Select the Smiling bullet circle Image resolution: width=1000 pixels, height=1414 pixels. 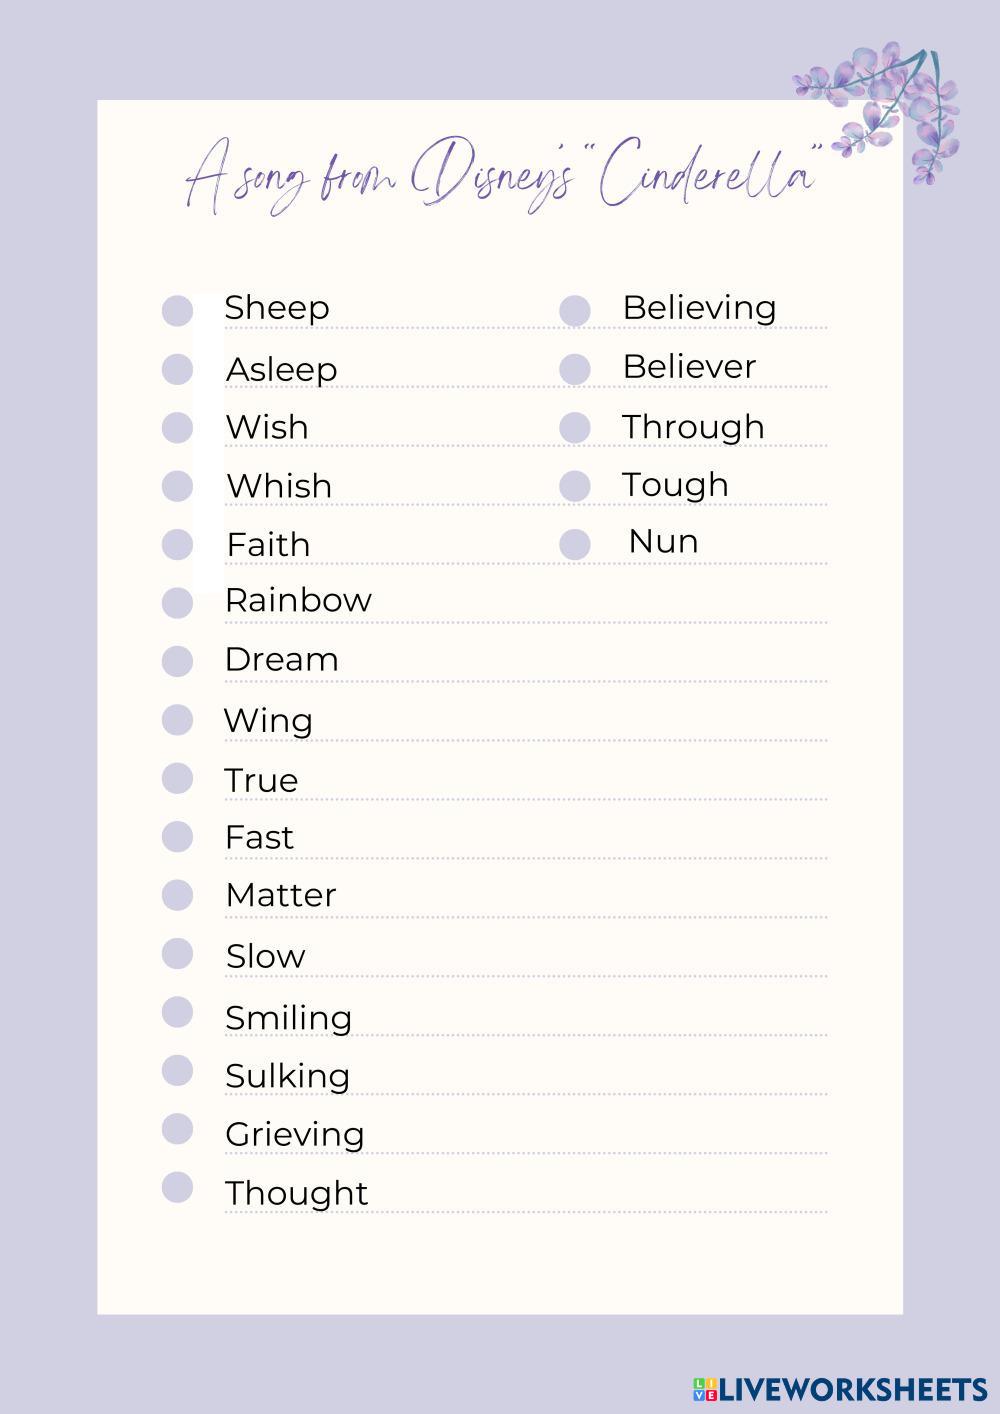click(177, 1012)
